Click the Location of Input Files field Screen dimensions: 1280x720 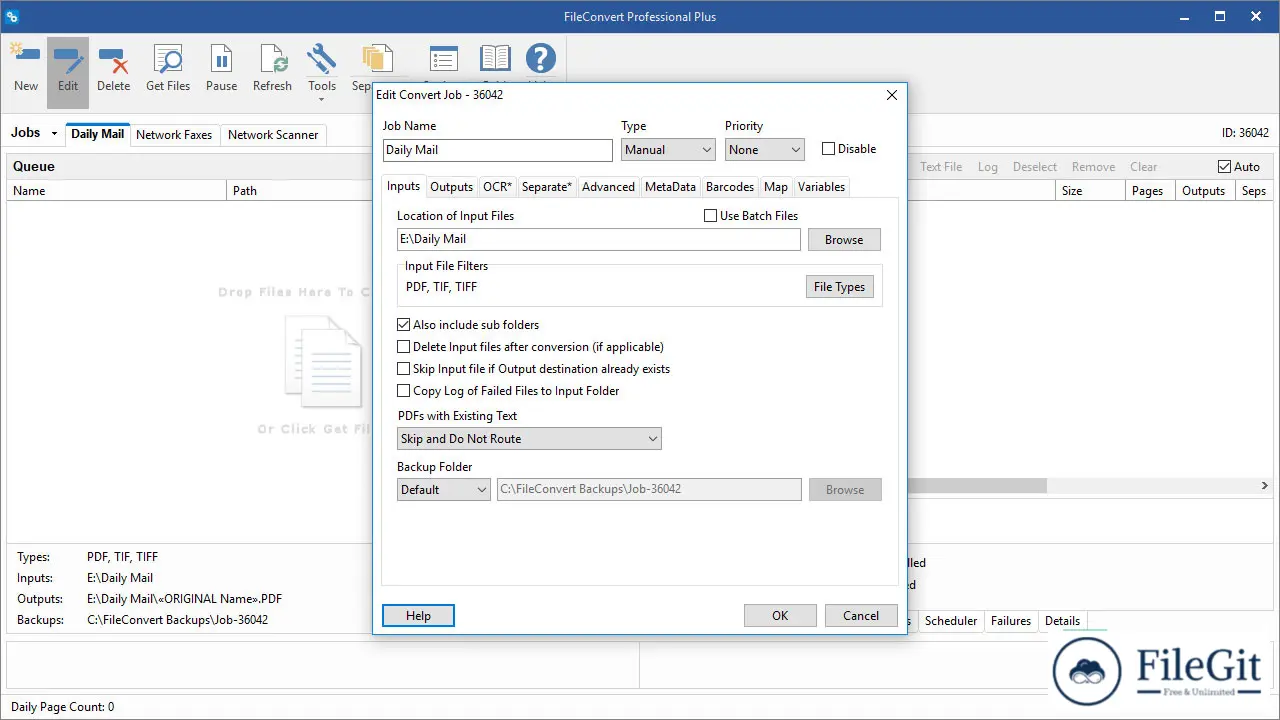click(x=599, y=240)
